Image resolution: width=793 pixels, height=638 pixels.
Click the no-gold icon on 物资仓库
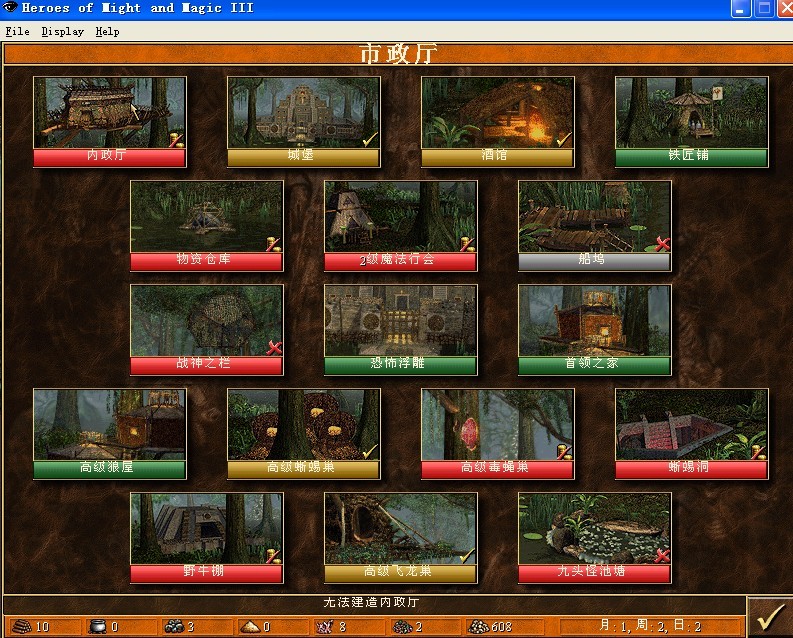click(274, 244)
